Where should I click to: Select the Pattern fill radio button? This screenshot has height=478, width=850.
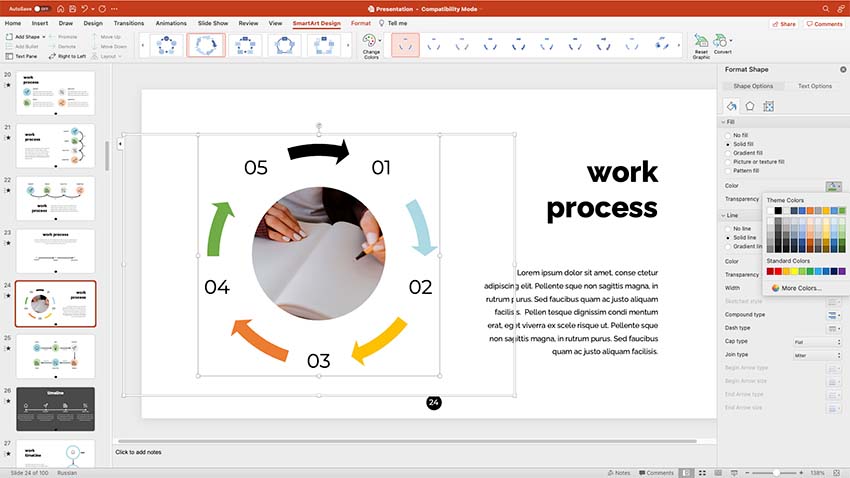coord(728,170)
